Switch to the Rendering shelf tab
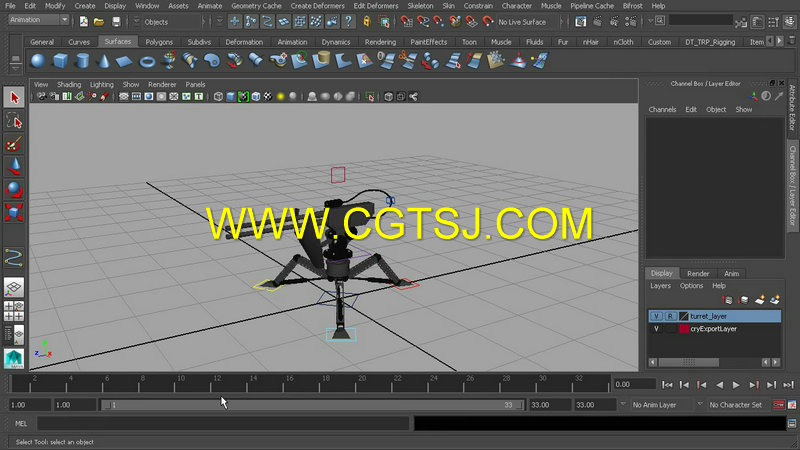The height and width of the screenshot is (450, 800). coord(380,42)
